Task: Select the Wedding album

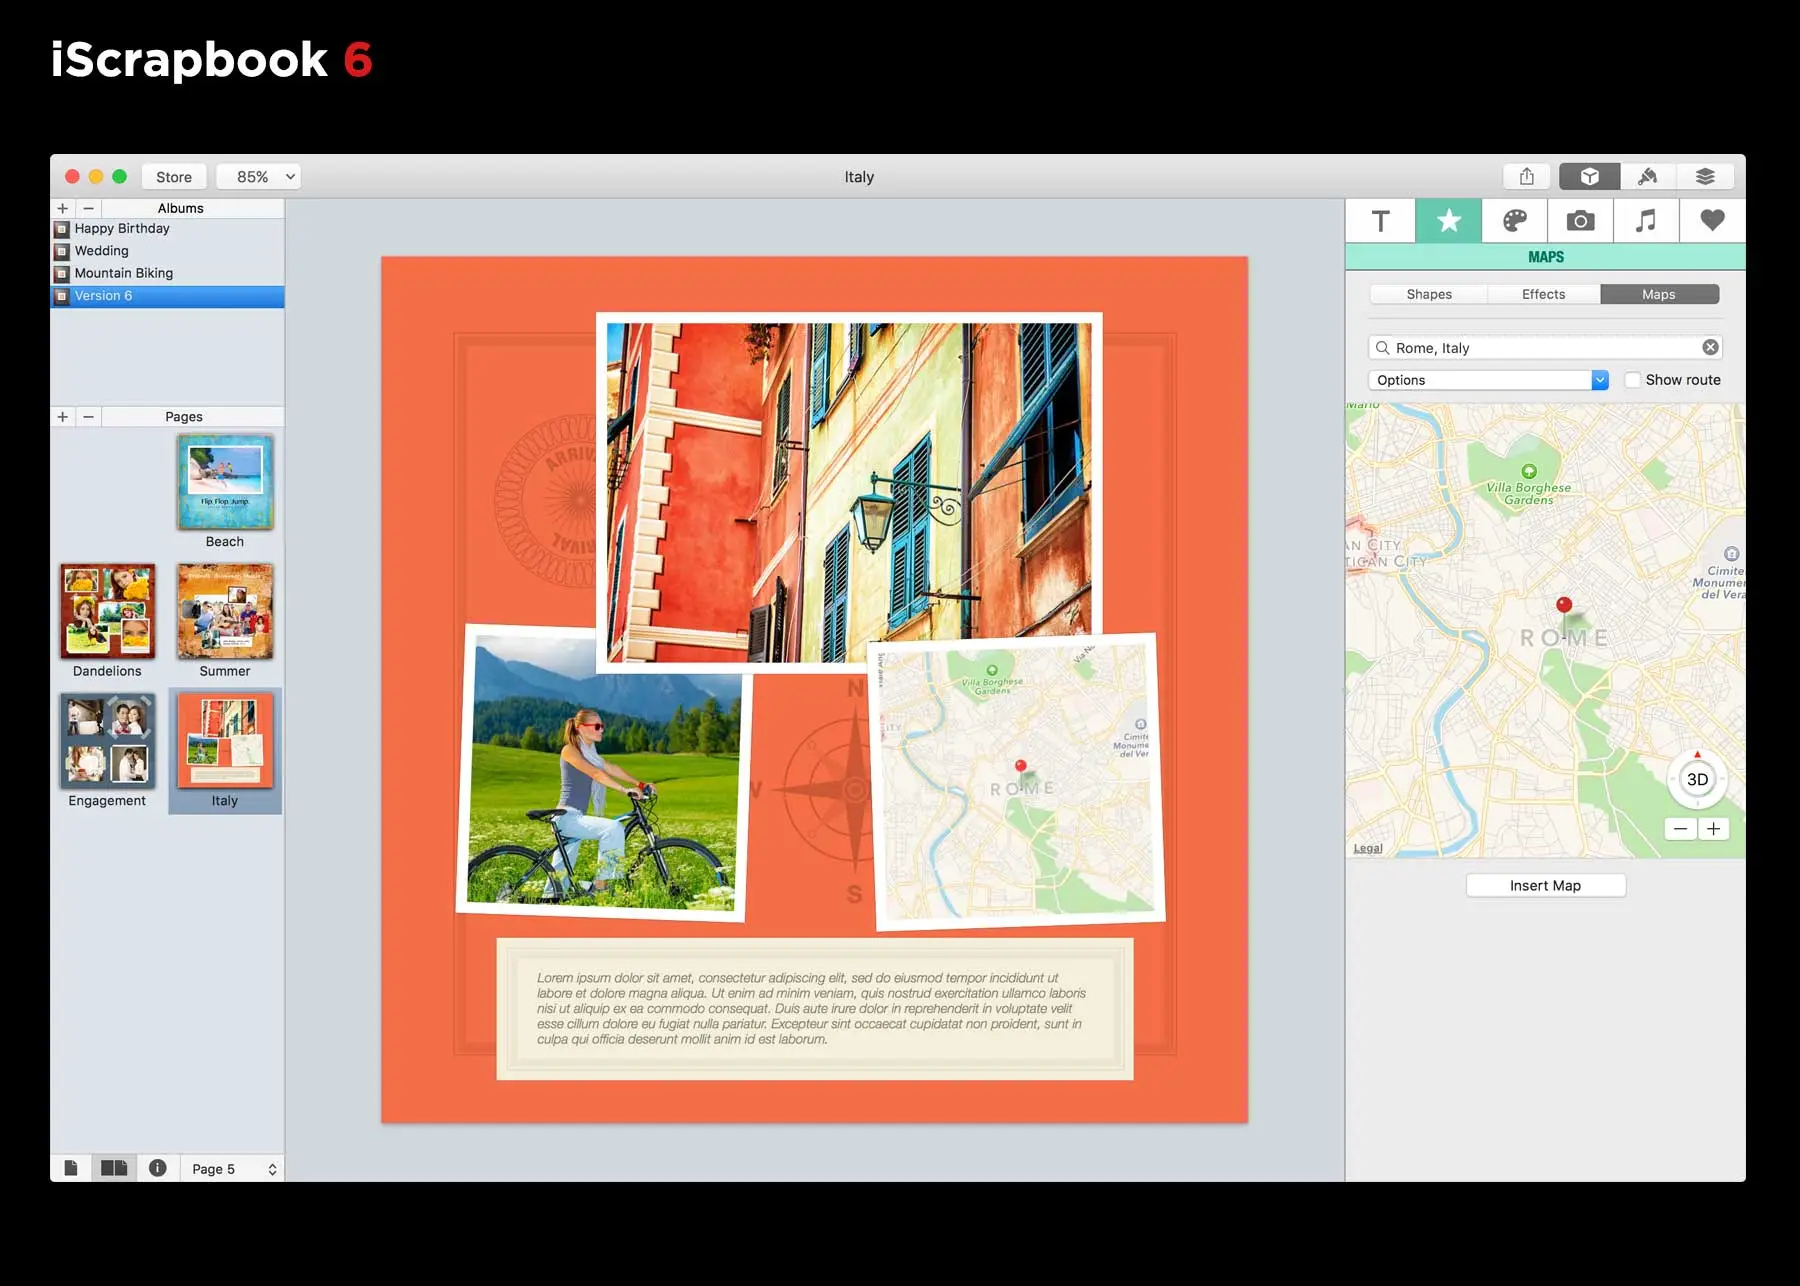Action: point(167,251)
